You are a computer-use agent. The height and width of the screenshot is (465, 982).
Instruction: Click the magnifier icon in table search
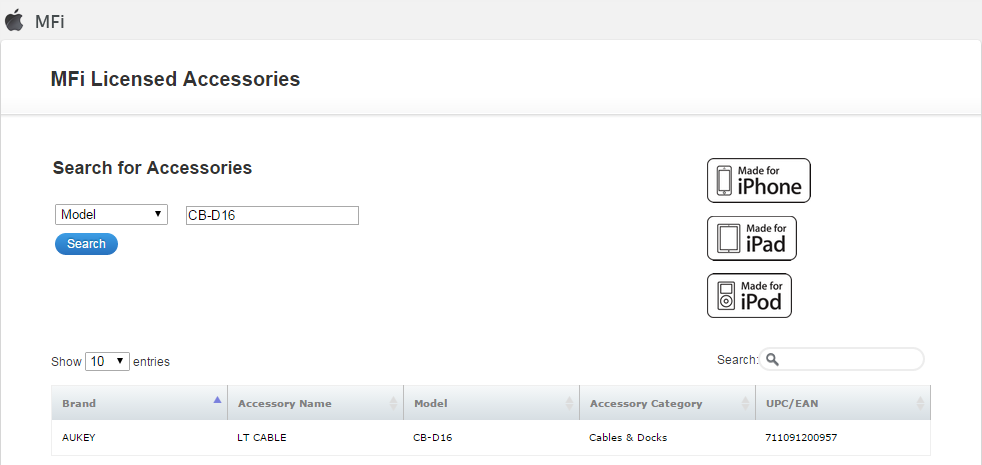(773, 360)
